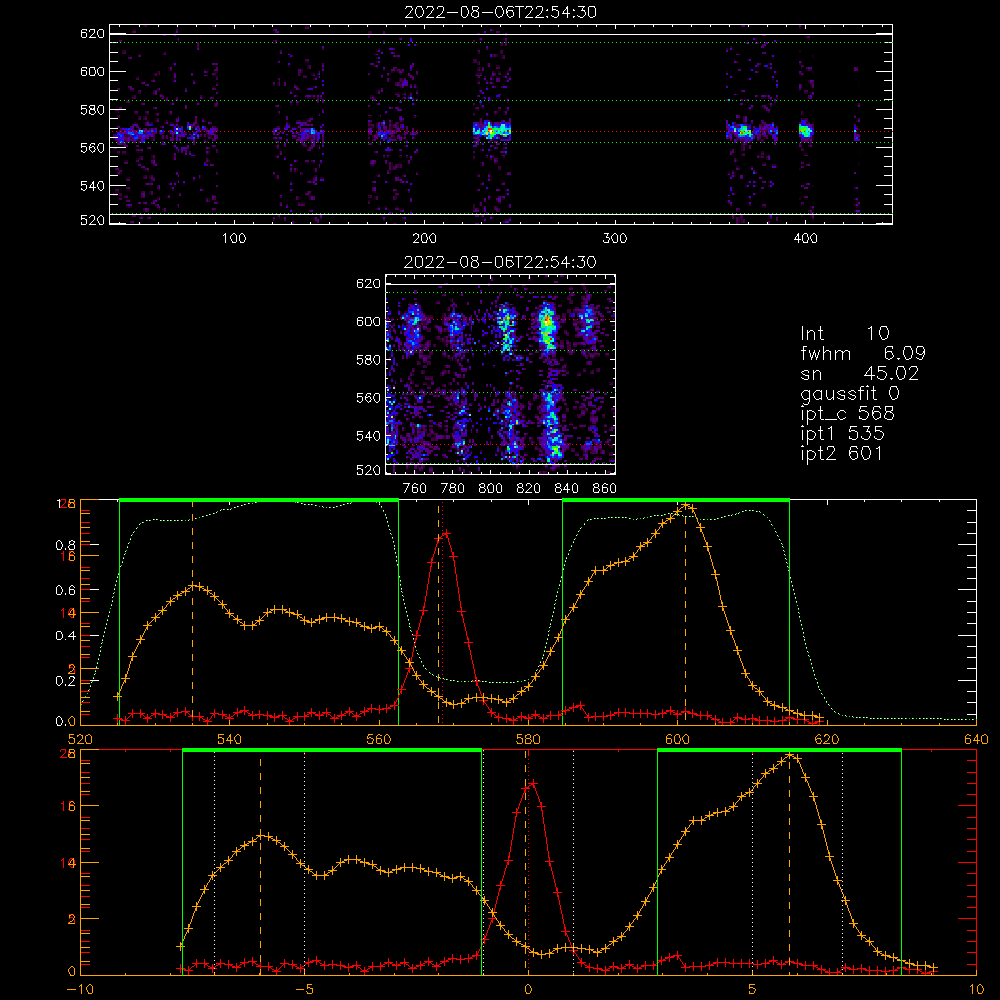The width and height of the screenshot is (1000, 1000).
Task: Click x-axis label 560 of third plot
Action: 379,739
